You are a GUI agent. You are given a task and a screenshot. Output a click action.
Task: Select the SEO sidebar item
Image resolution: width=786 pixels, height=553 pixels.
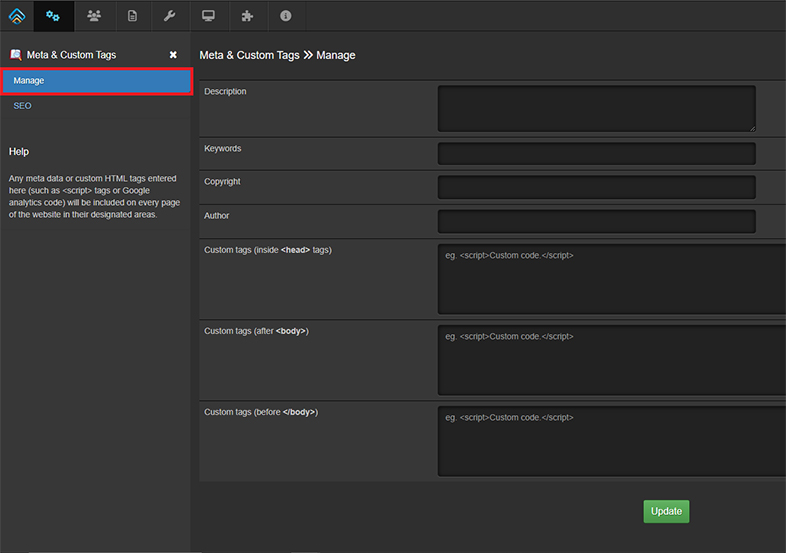click(22, 105)
